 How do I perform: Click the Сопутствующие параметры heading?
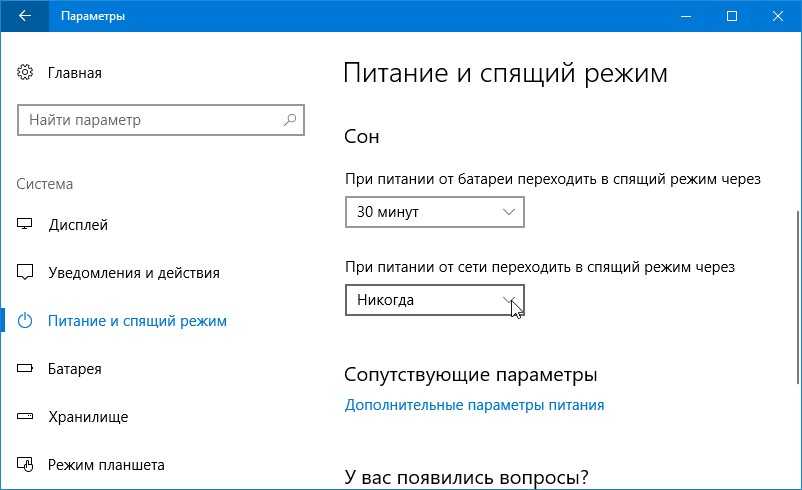point(471,375)
